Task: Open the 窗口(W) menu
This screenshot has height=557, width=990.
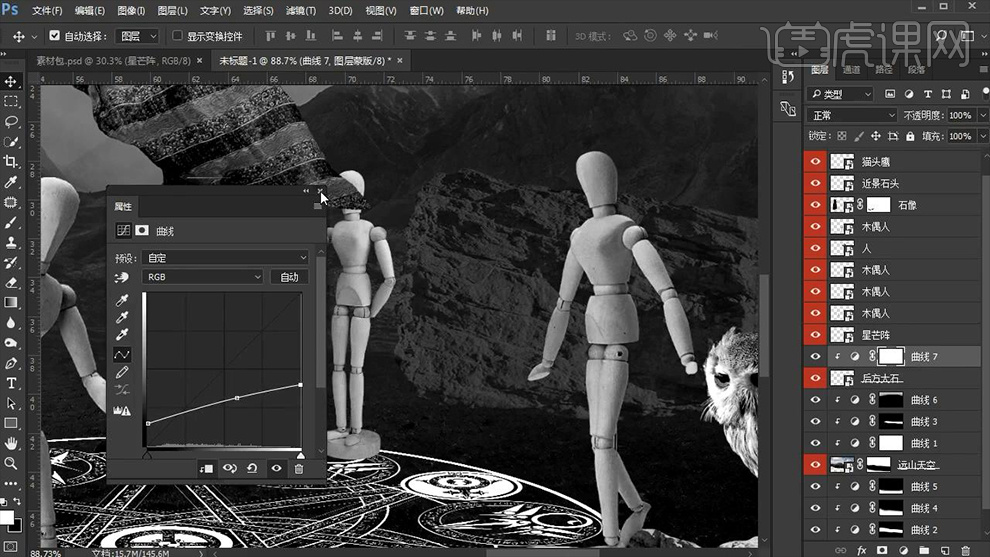Action: pyautogui.click(x=426, y=11)
